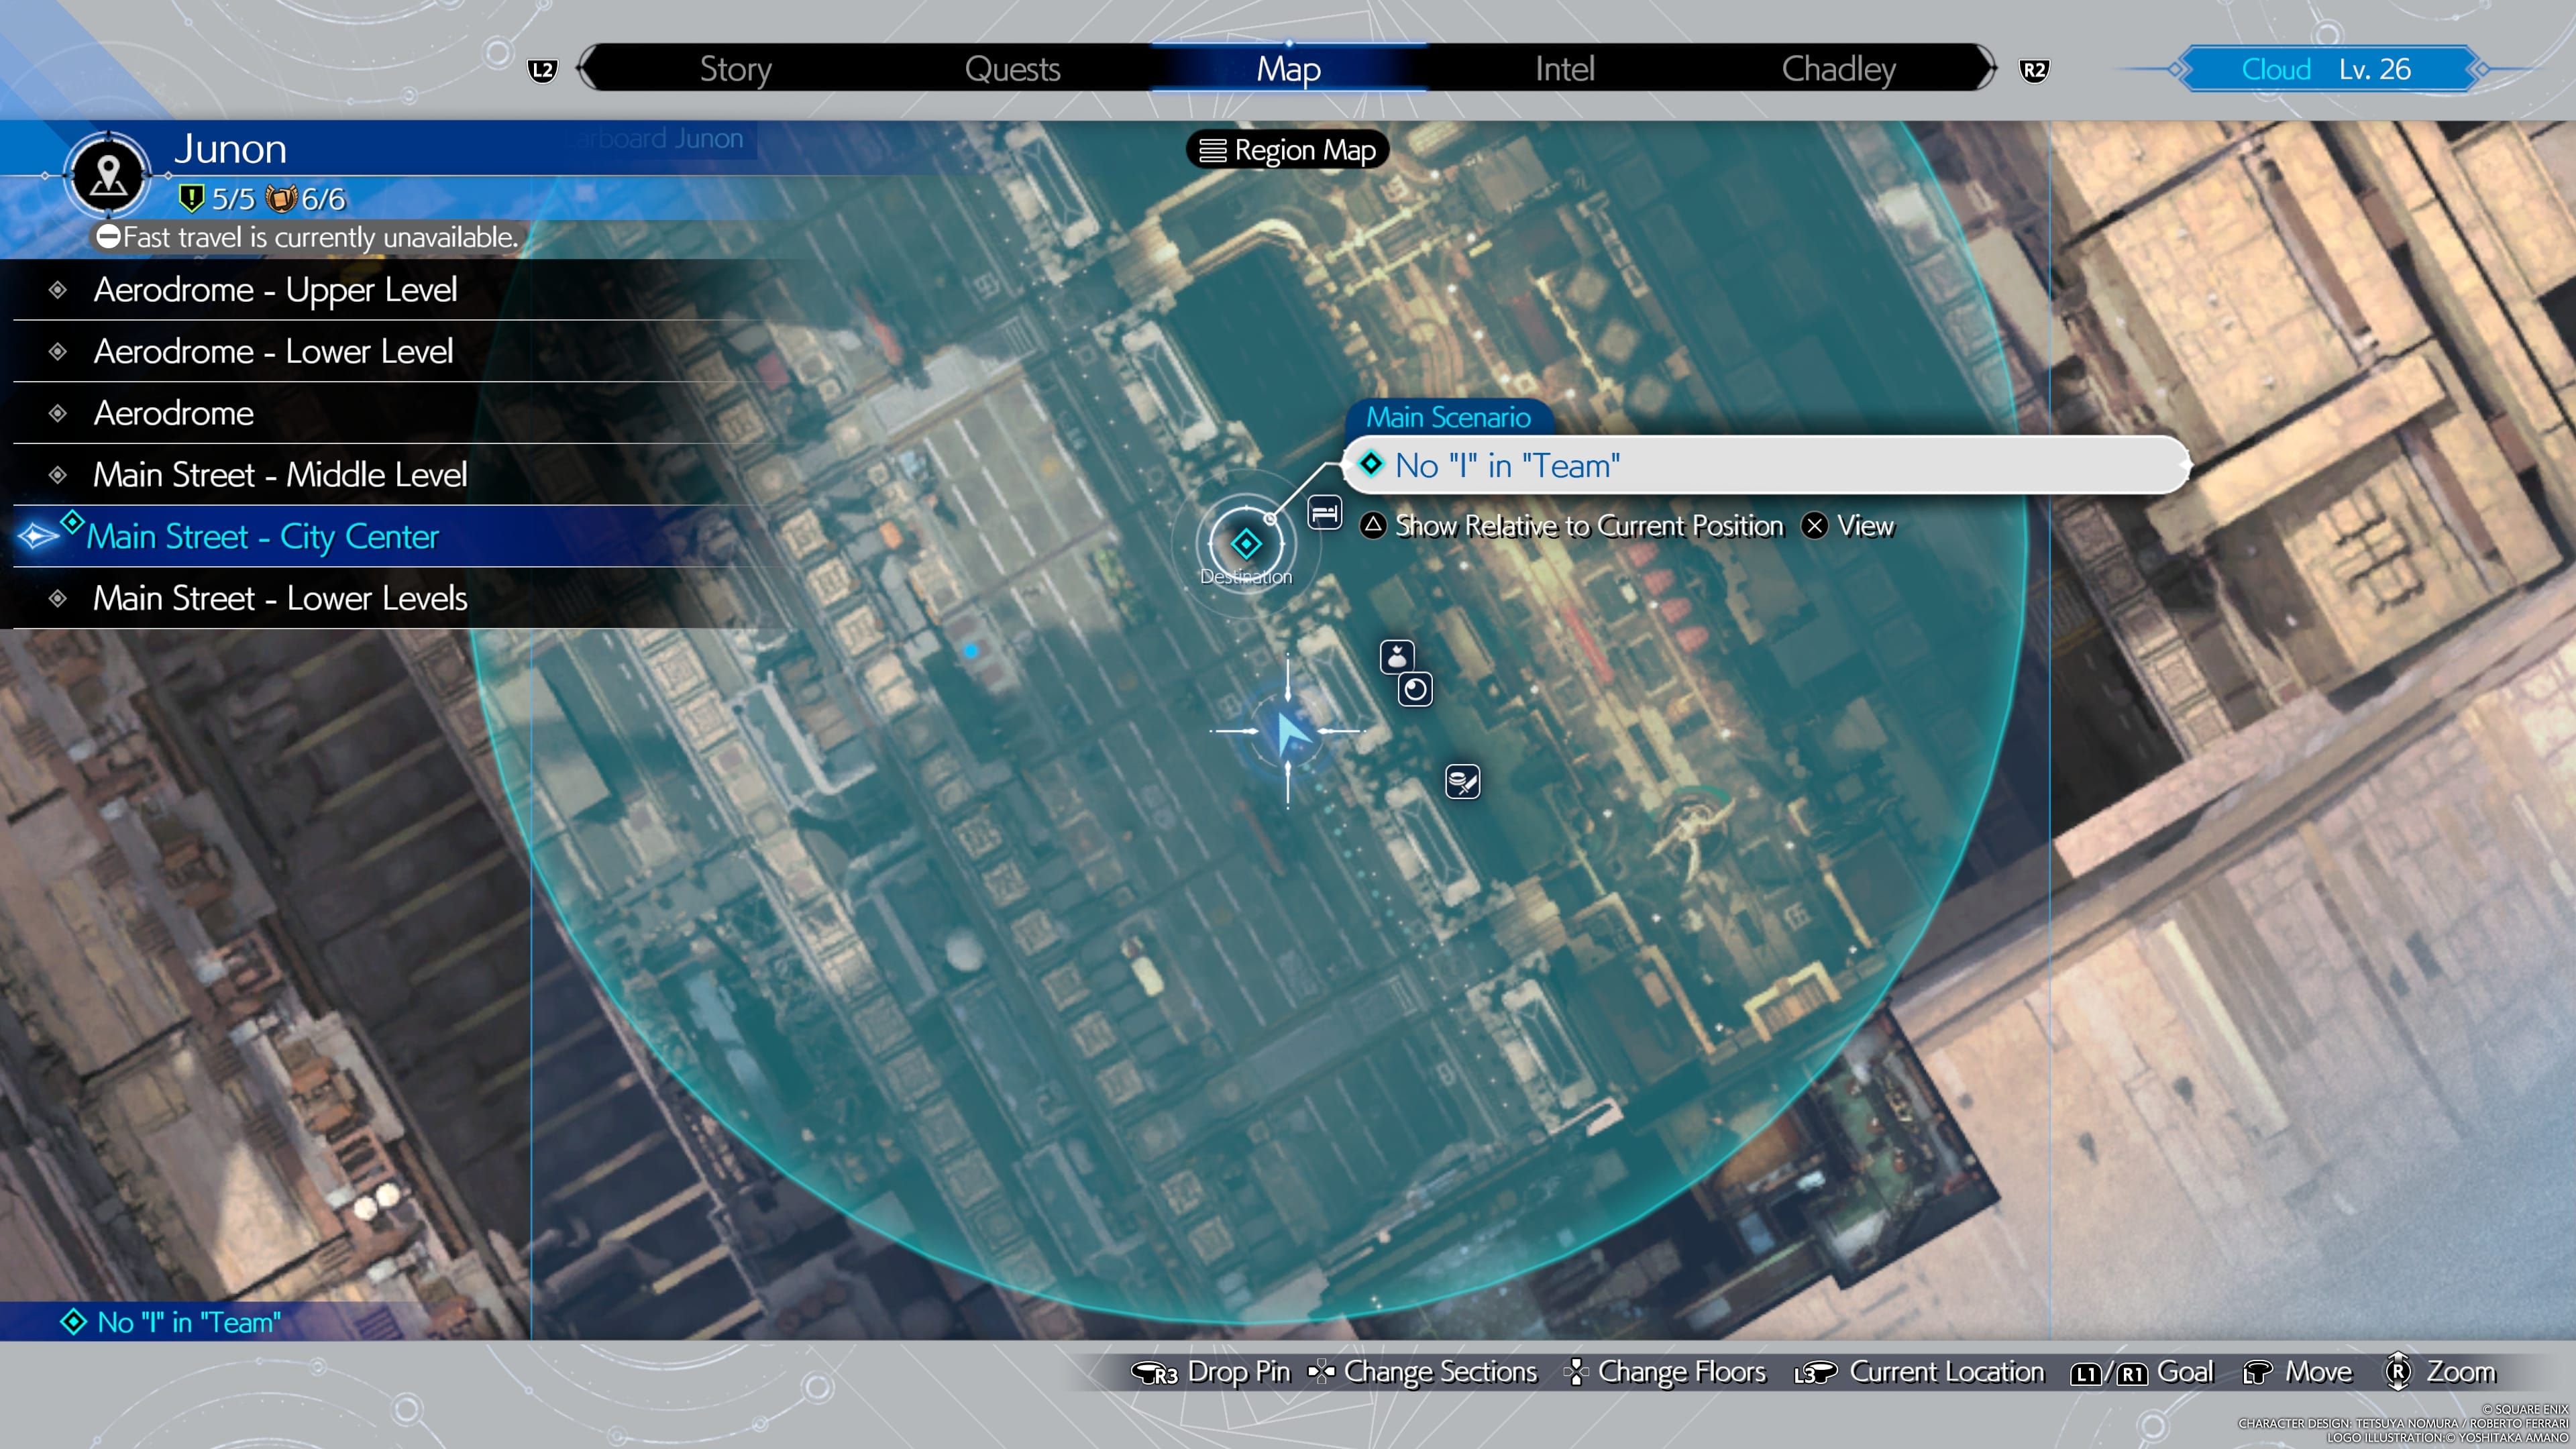Select Main Street - Middle Level

400,475
